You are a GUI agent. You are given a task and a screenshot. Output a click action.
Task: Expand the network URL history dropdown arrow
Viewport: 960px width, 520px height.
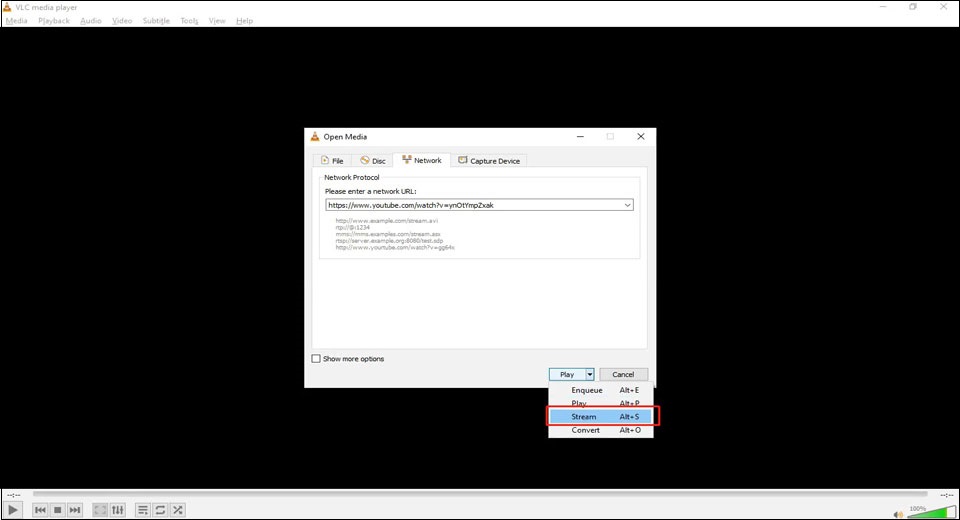coord(628,205)
